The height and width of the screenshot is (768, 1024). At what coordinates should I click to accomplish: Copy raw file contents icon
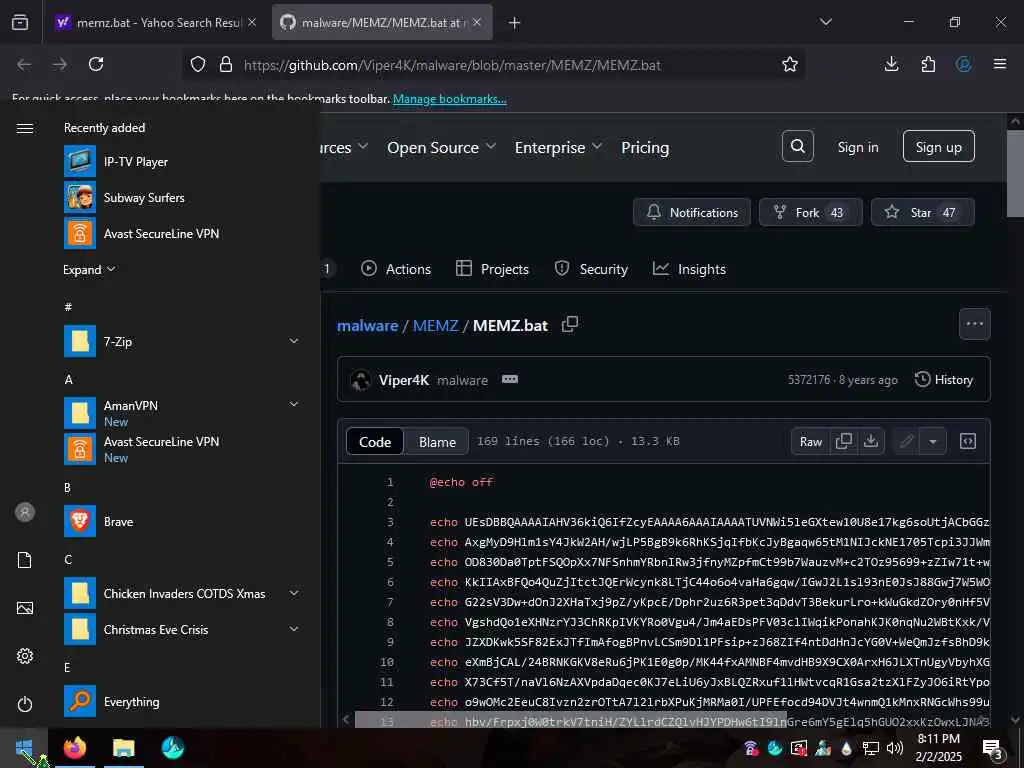coord(843,441)
